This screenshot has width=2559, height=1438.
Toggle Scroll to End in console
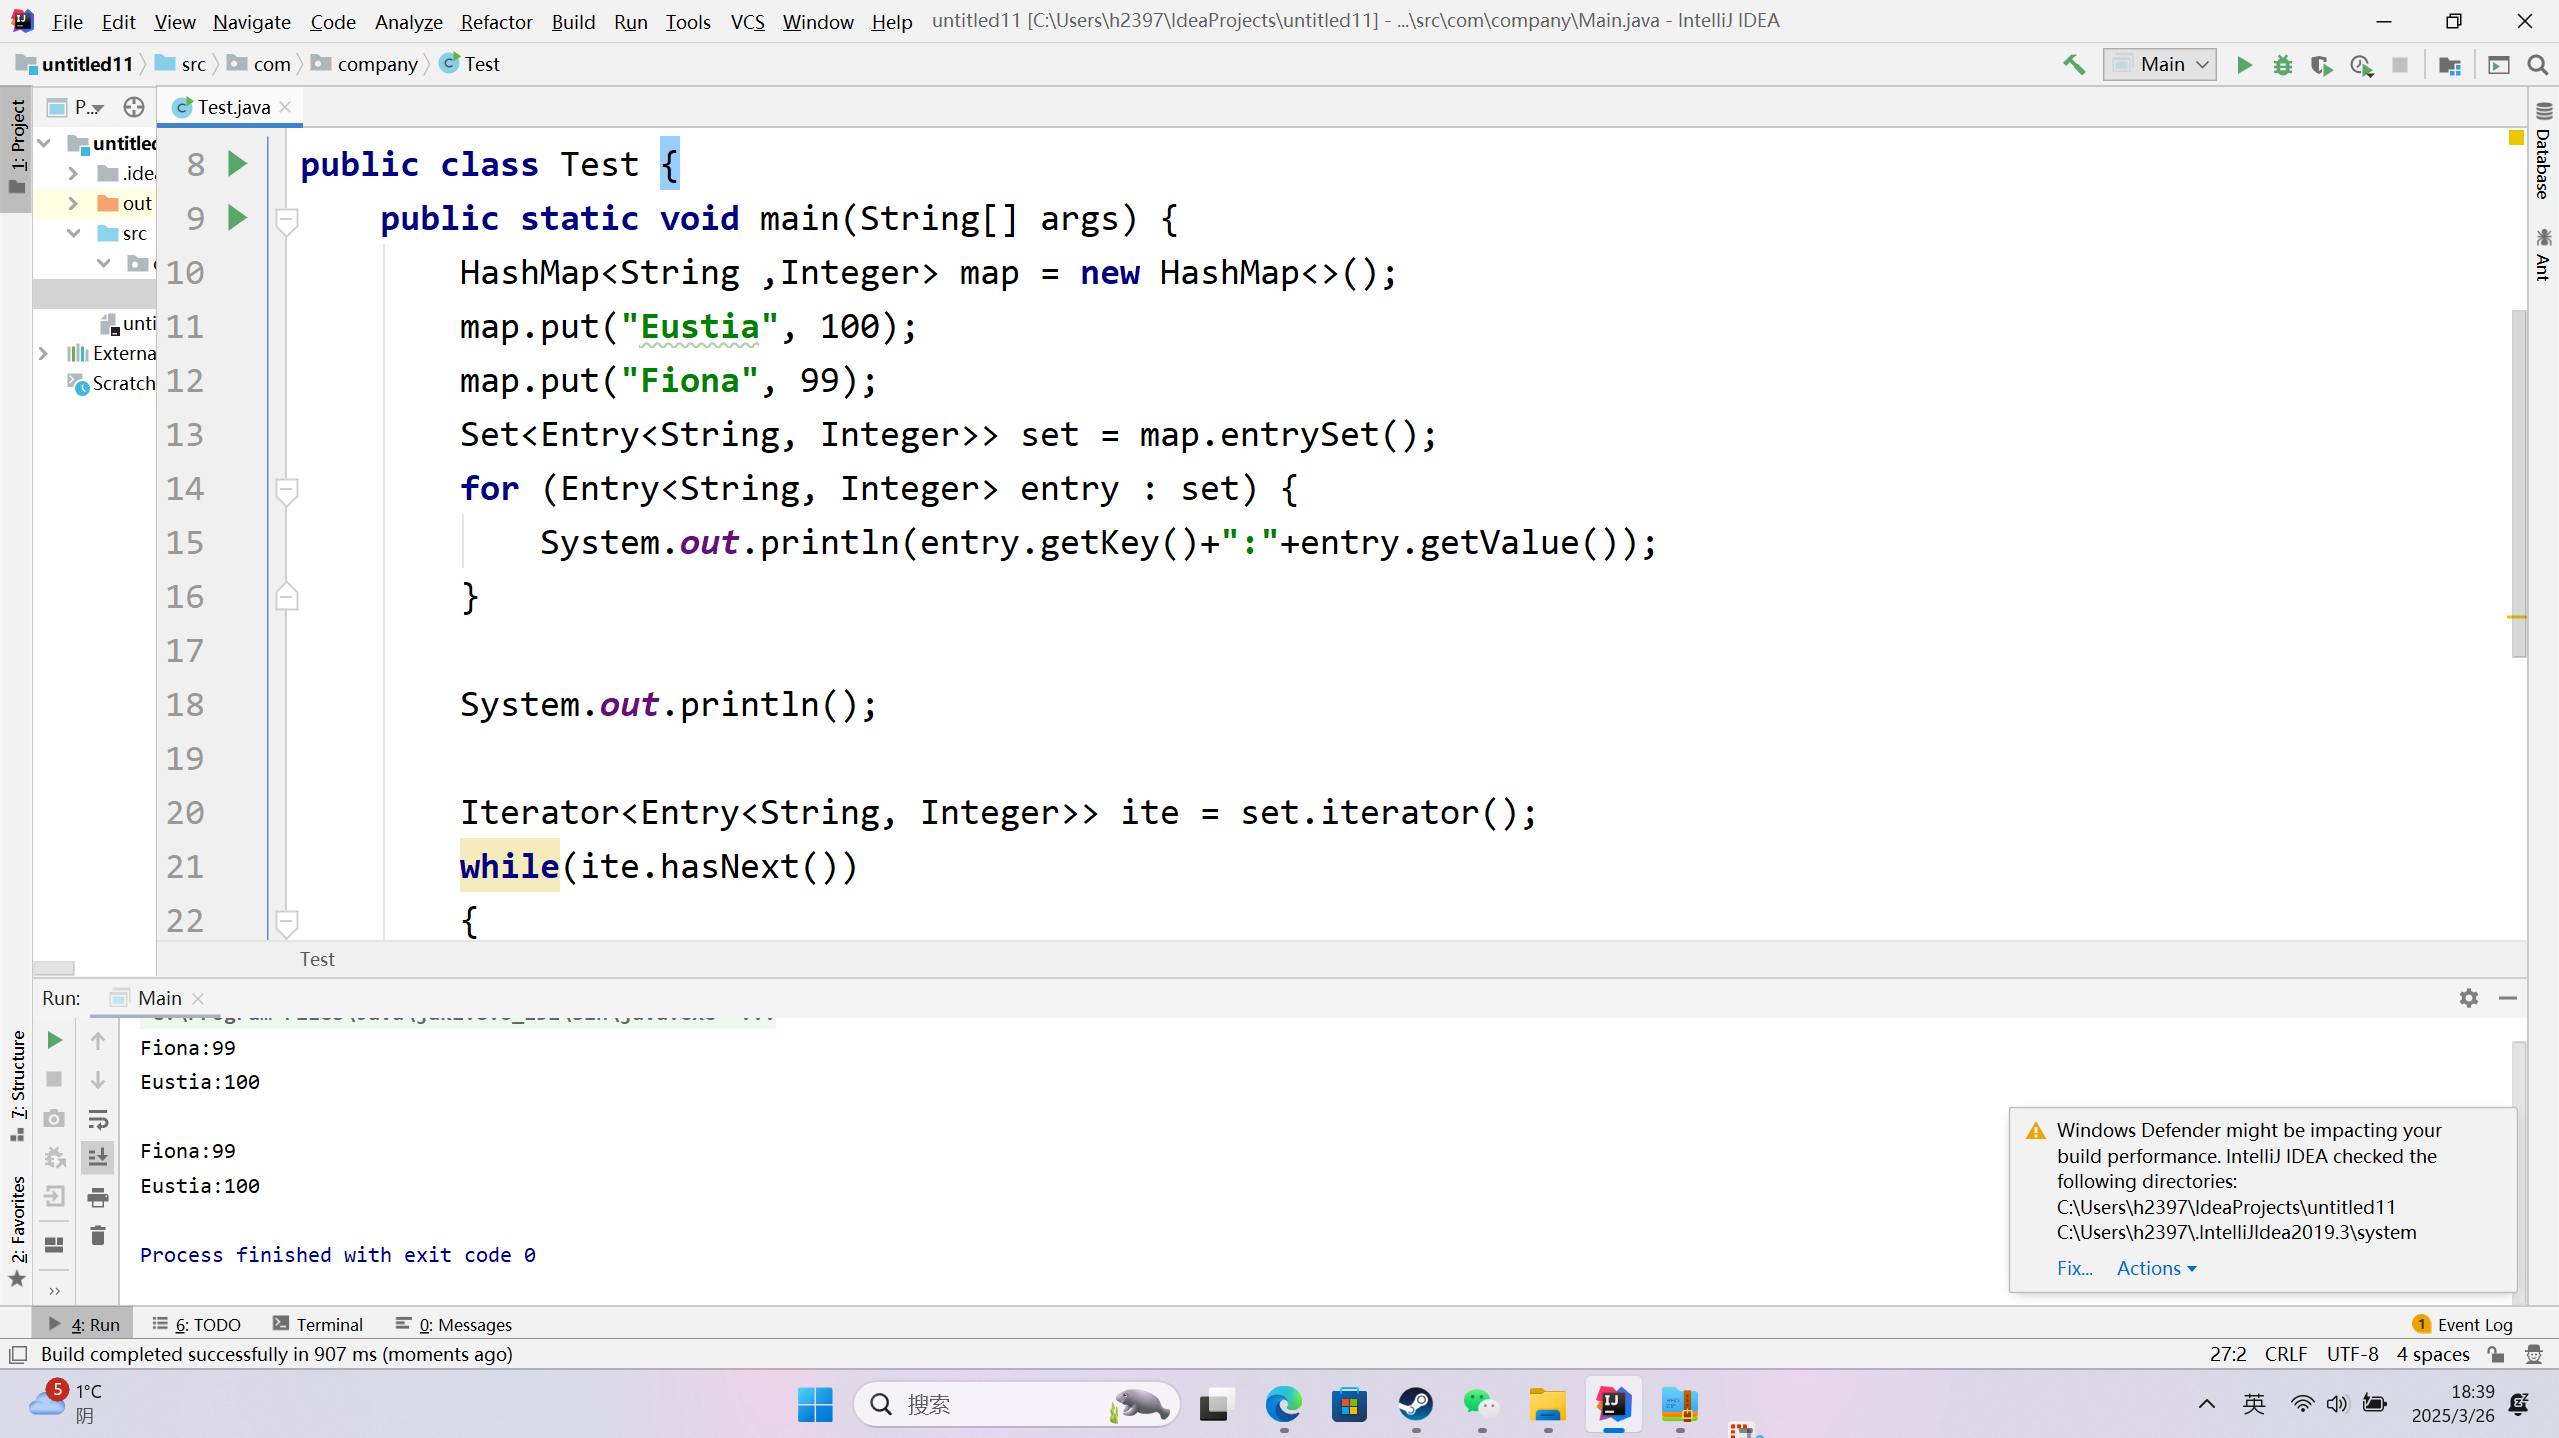pos(98,1157)
